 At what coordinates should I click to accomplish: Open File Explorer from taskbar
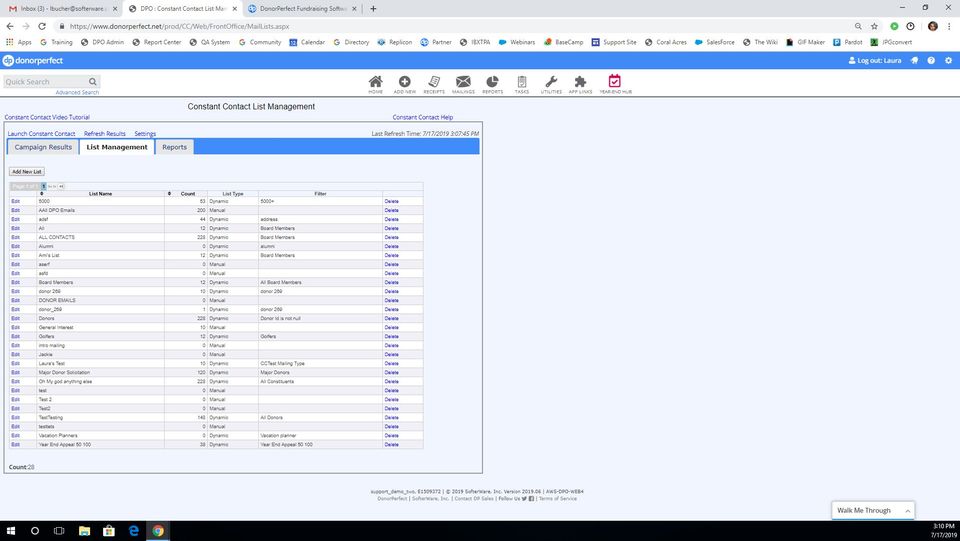click(84, 531)
